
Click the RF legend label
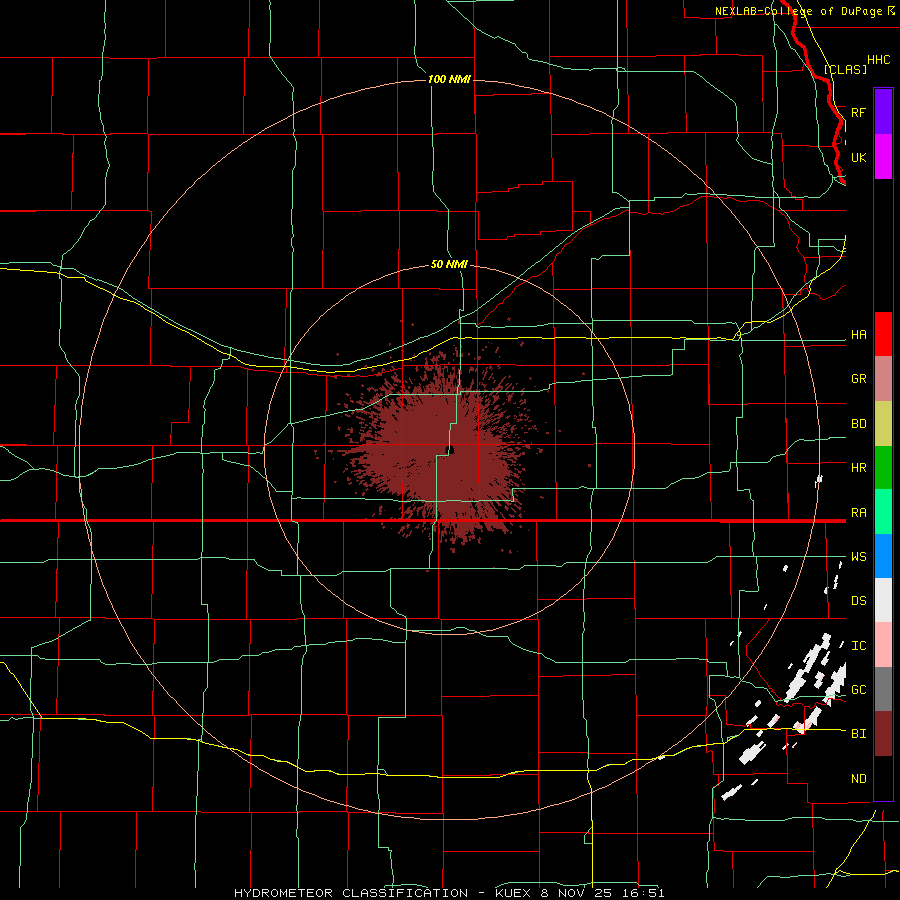(858, 112)
